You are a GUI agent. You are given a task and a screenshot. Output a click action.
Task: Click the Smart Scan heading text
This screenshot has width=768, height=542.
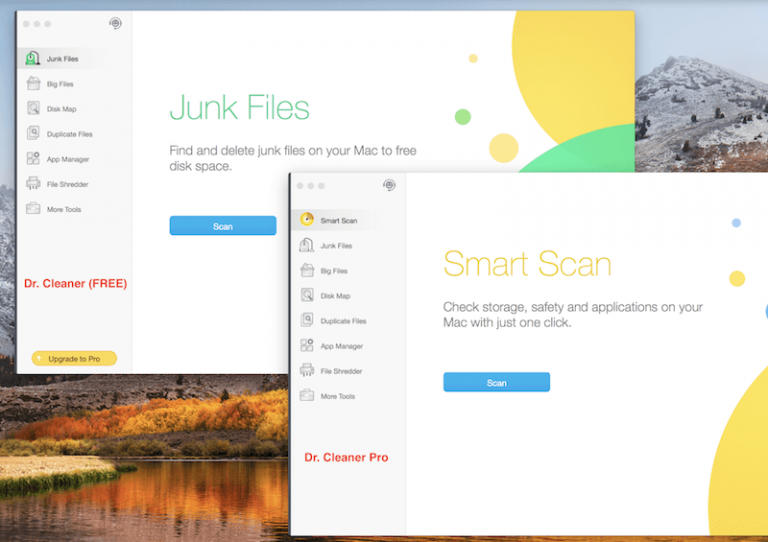coord(528,264)
